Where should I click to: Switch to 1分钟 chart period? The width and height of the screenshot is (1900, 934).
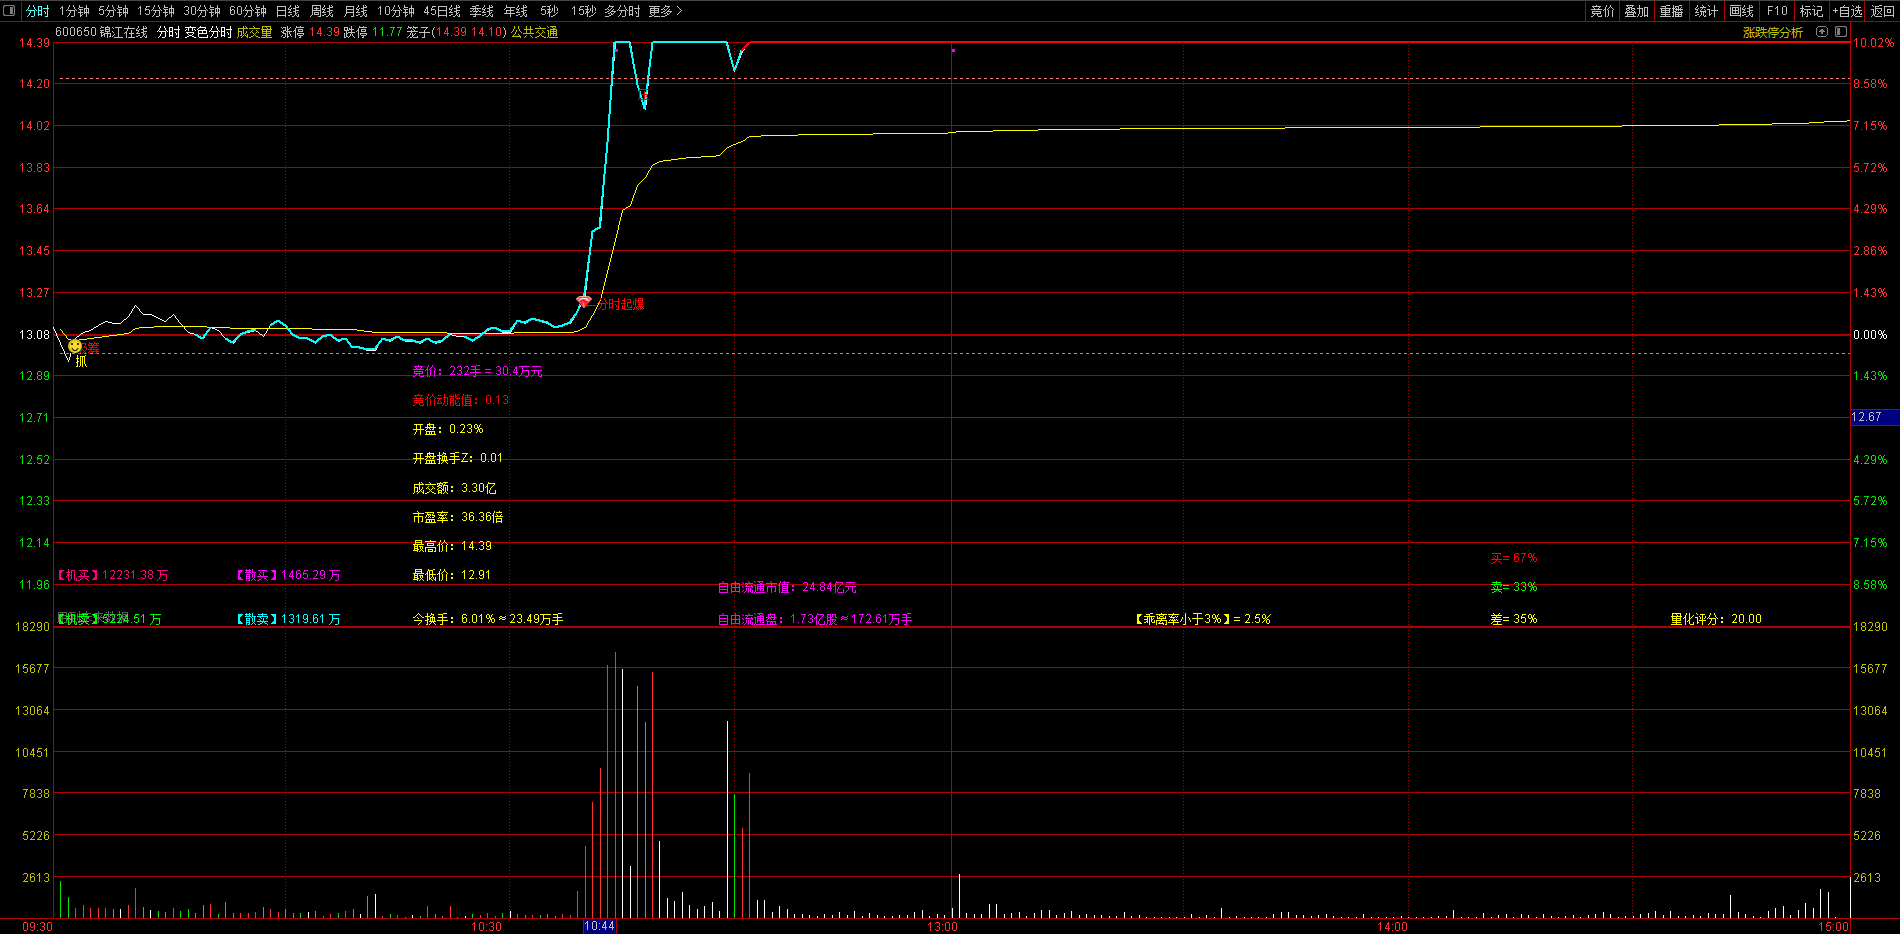(74, 11)
